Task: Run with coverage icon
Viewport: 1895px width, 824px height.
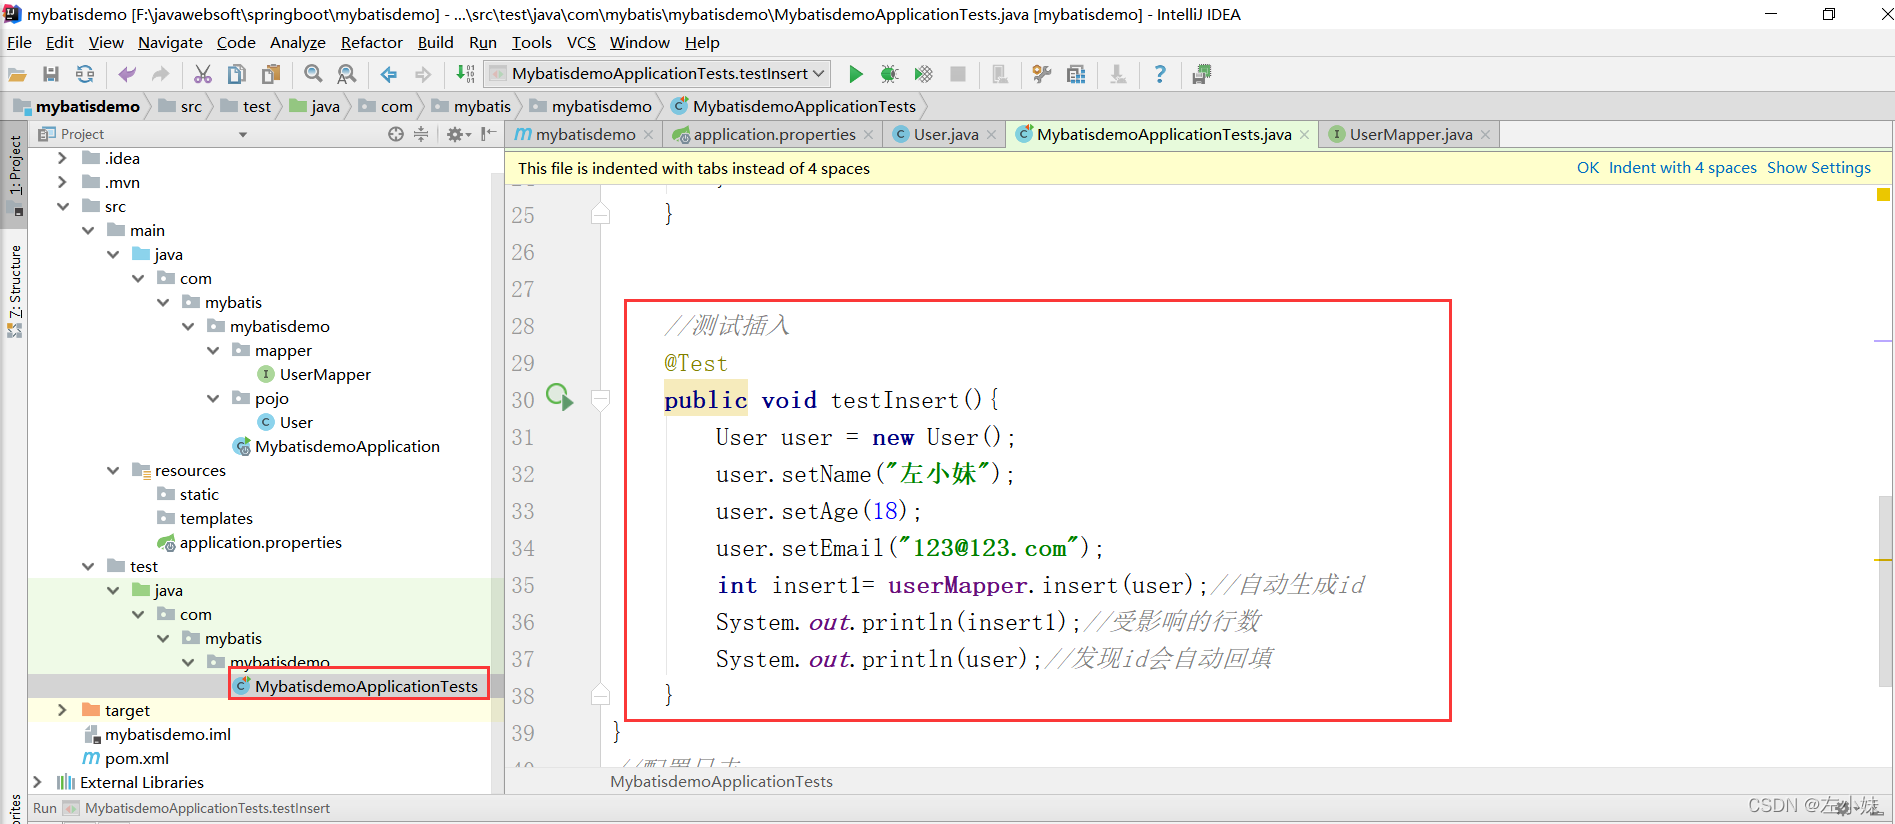Action: pyautogui.click(x=923, y=74)
